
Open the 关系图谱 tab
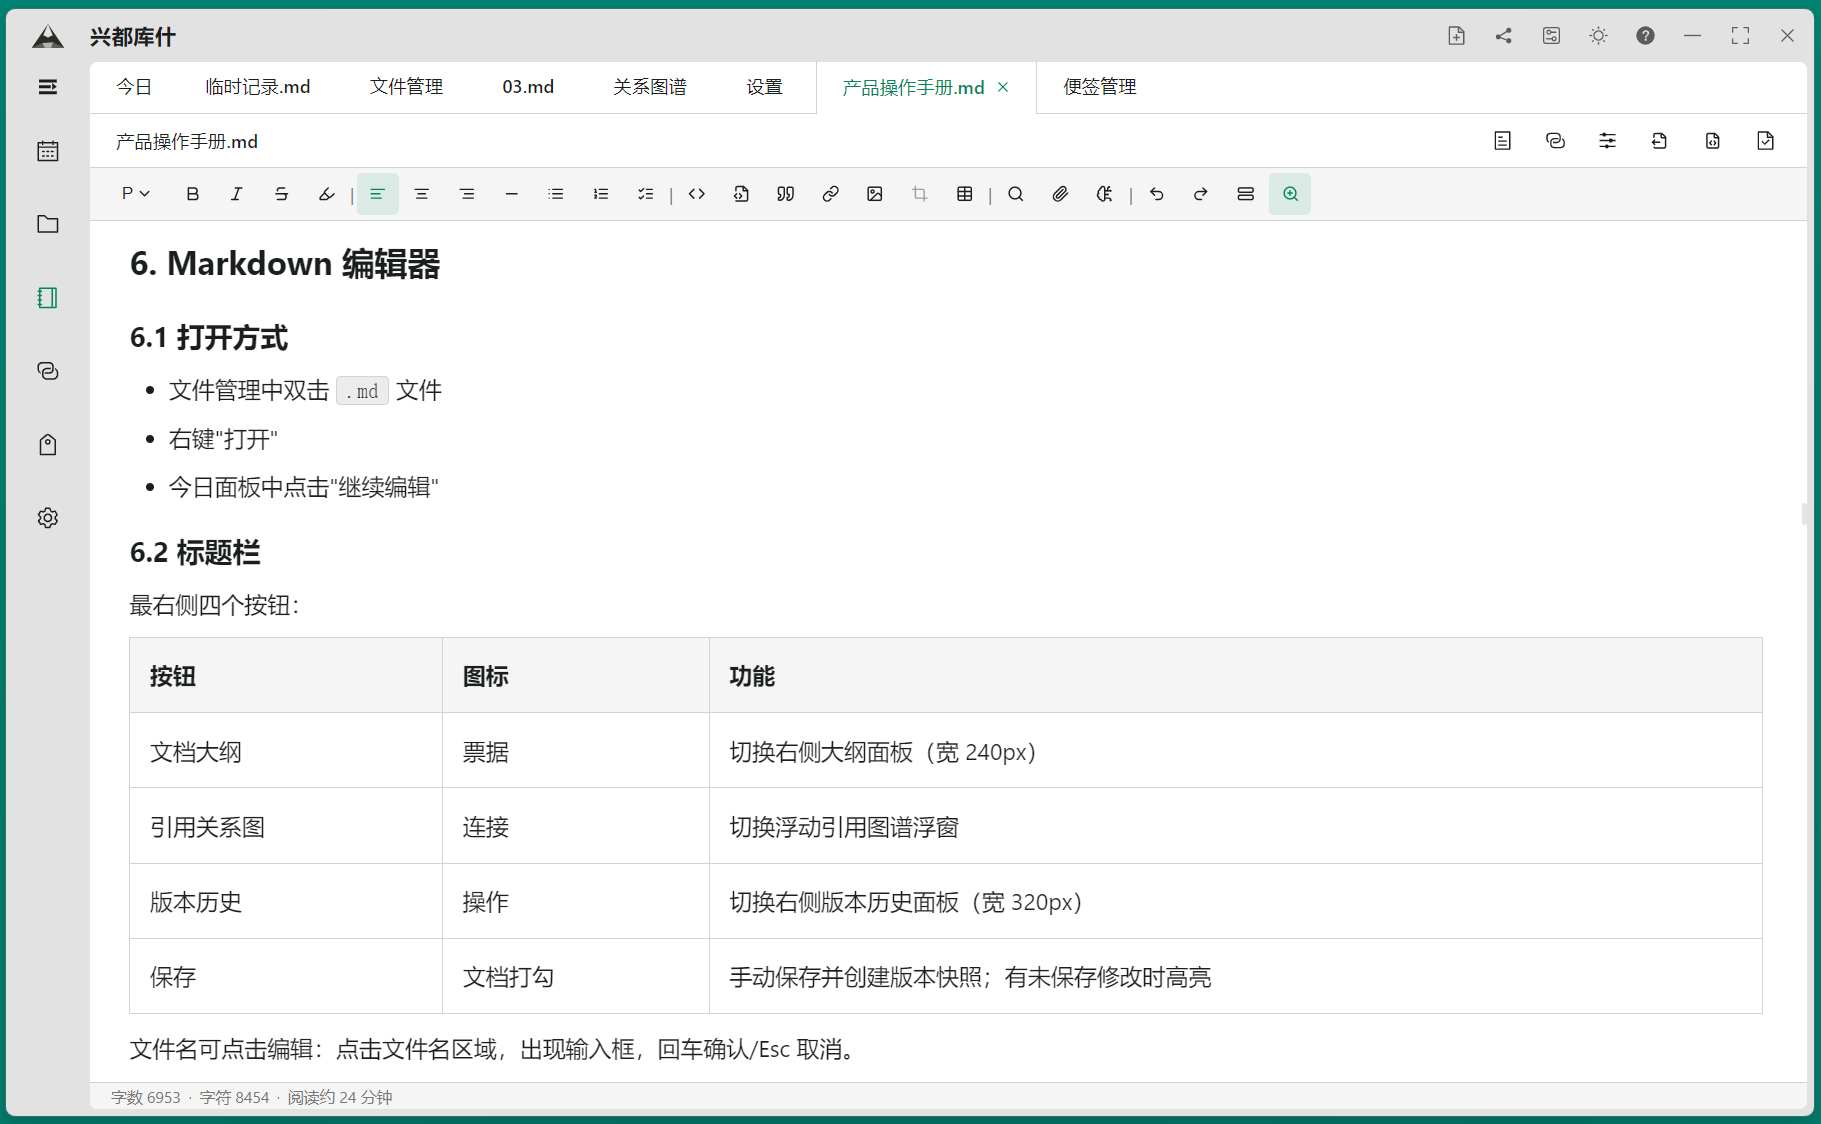[650, 87]
